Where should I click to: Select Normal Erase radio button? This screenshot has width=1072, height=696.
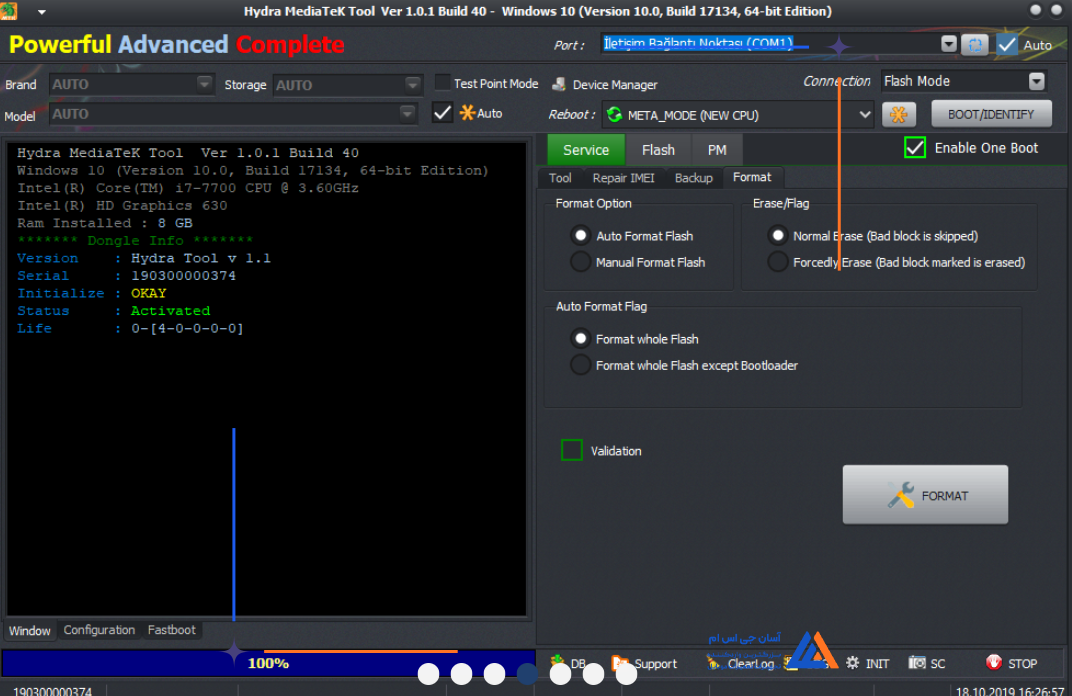coord(777,236)
